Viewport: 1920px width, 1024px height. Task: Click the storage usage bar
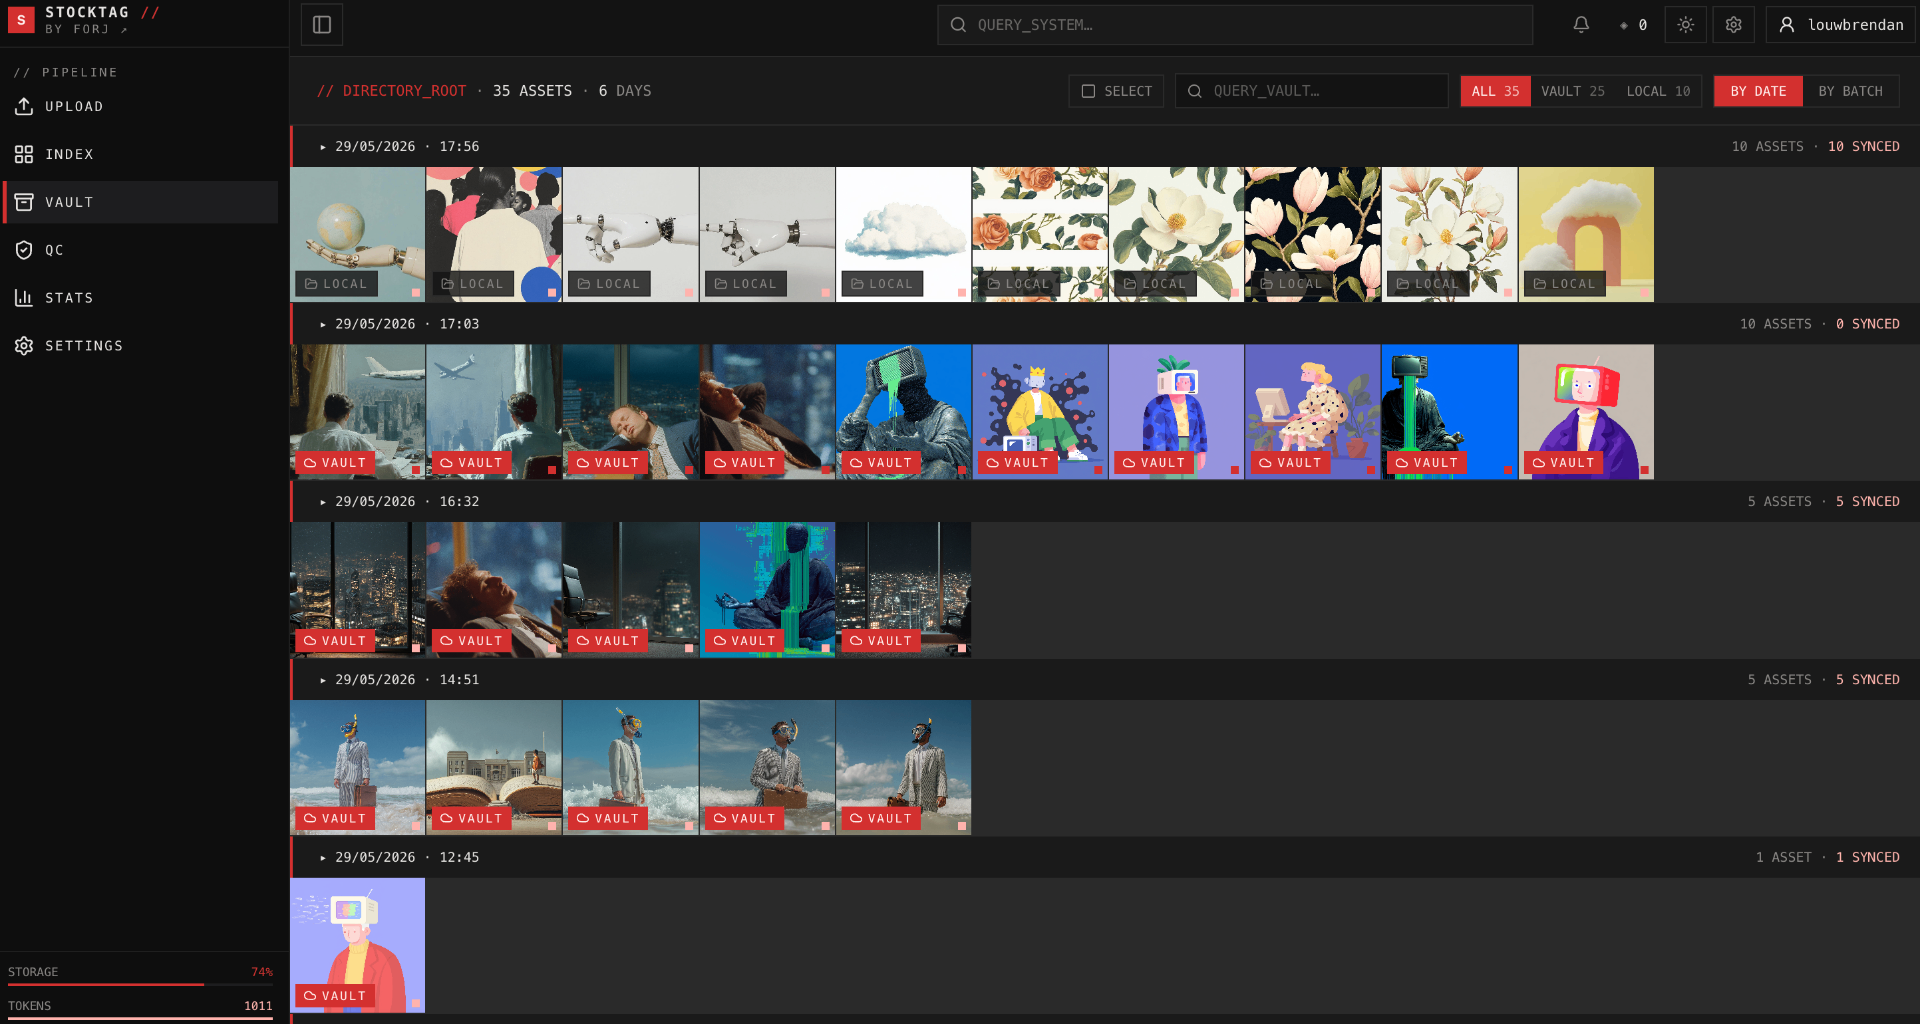(140, 985)
